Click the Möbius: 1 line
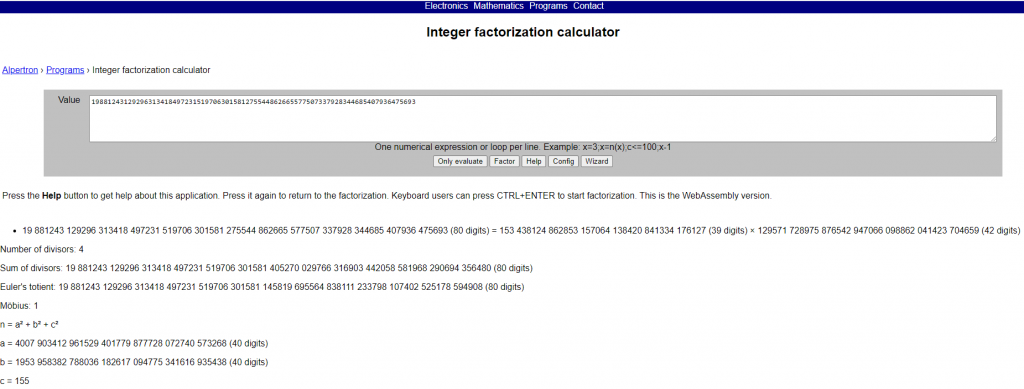 click(19, 305)
